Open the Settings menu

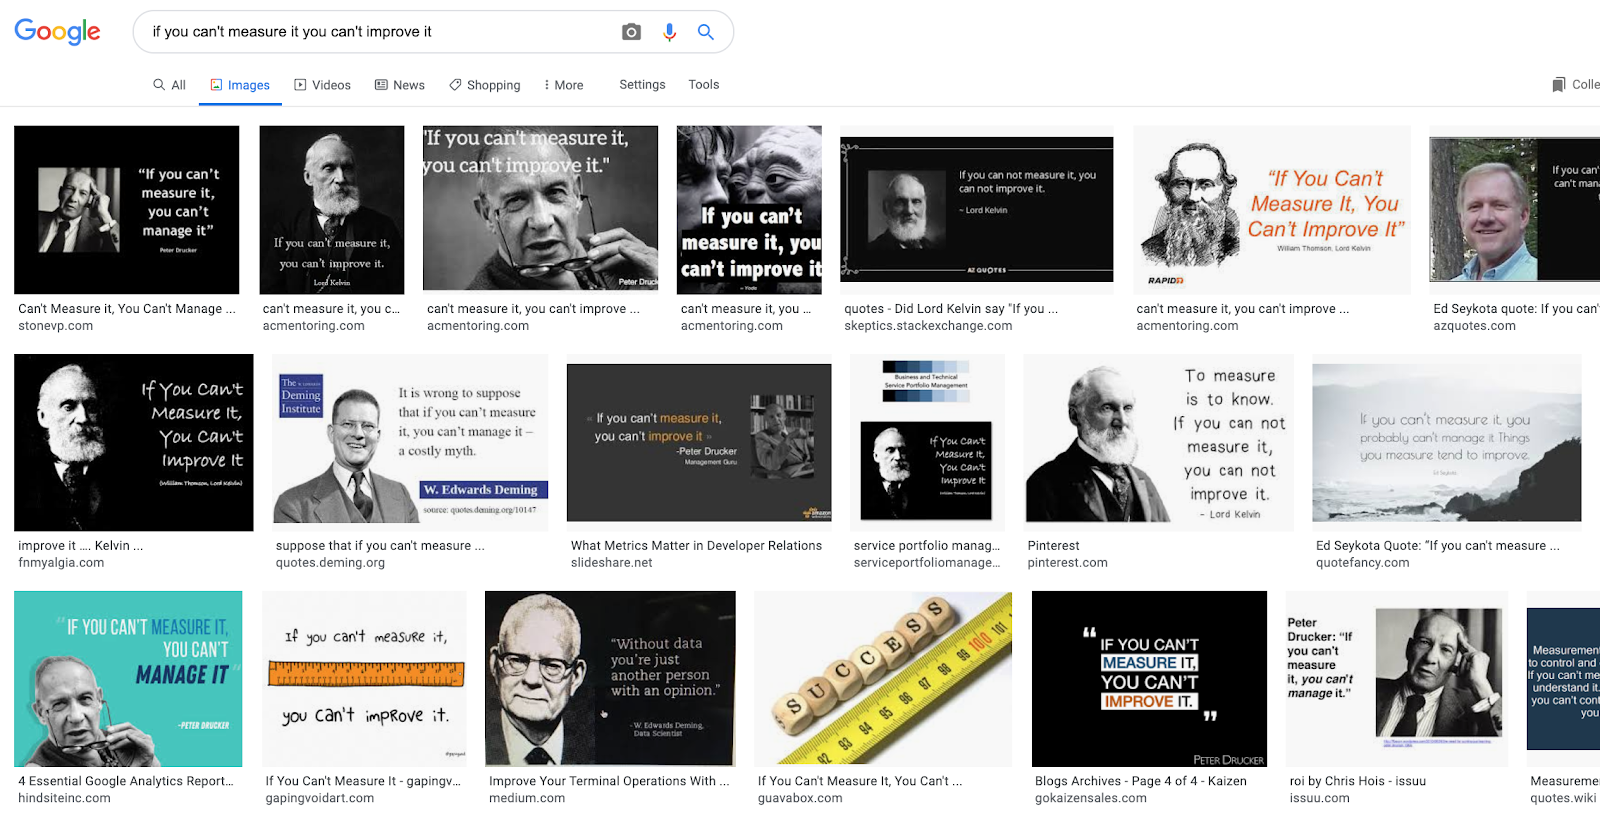tap(642, 85)
